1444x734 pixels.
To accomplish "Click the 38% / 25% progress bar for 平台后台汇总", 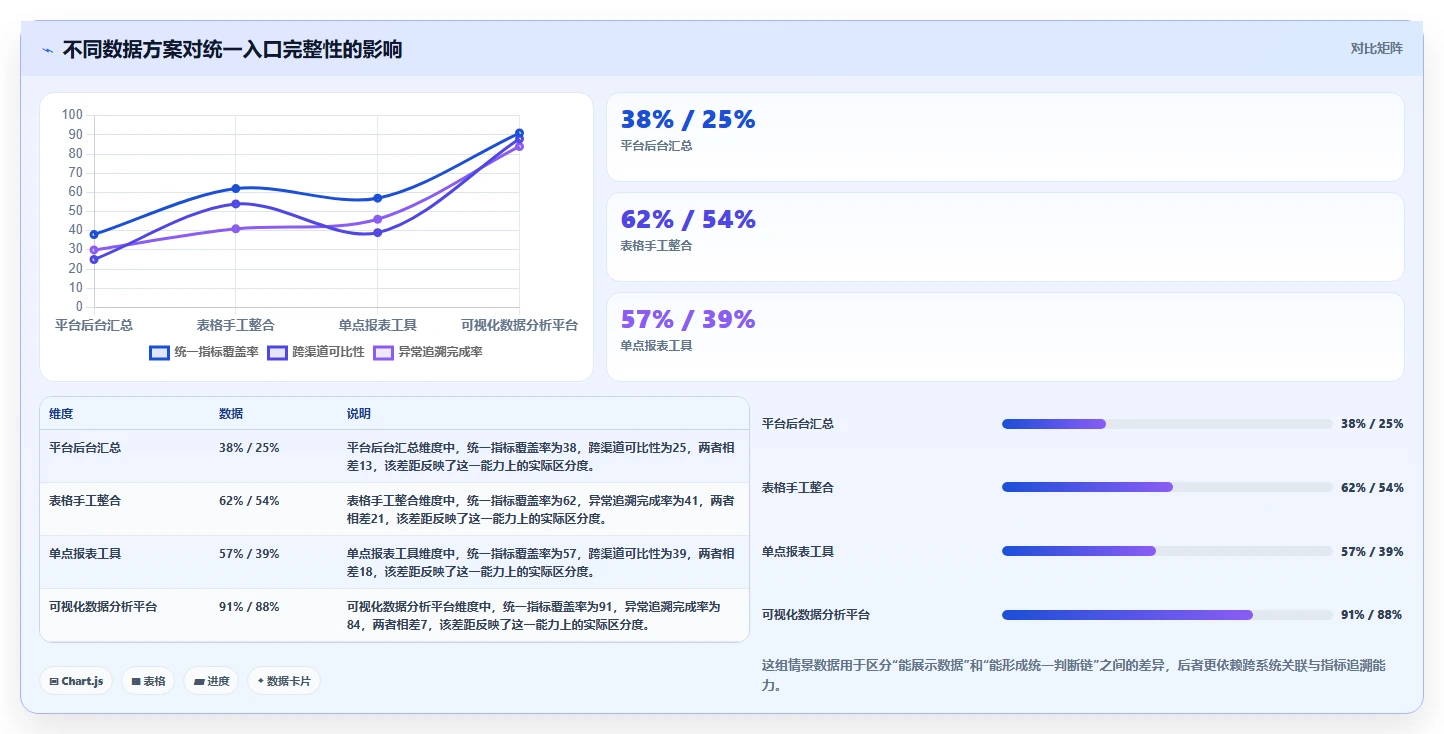I will point(1167,424).
